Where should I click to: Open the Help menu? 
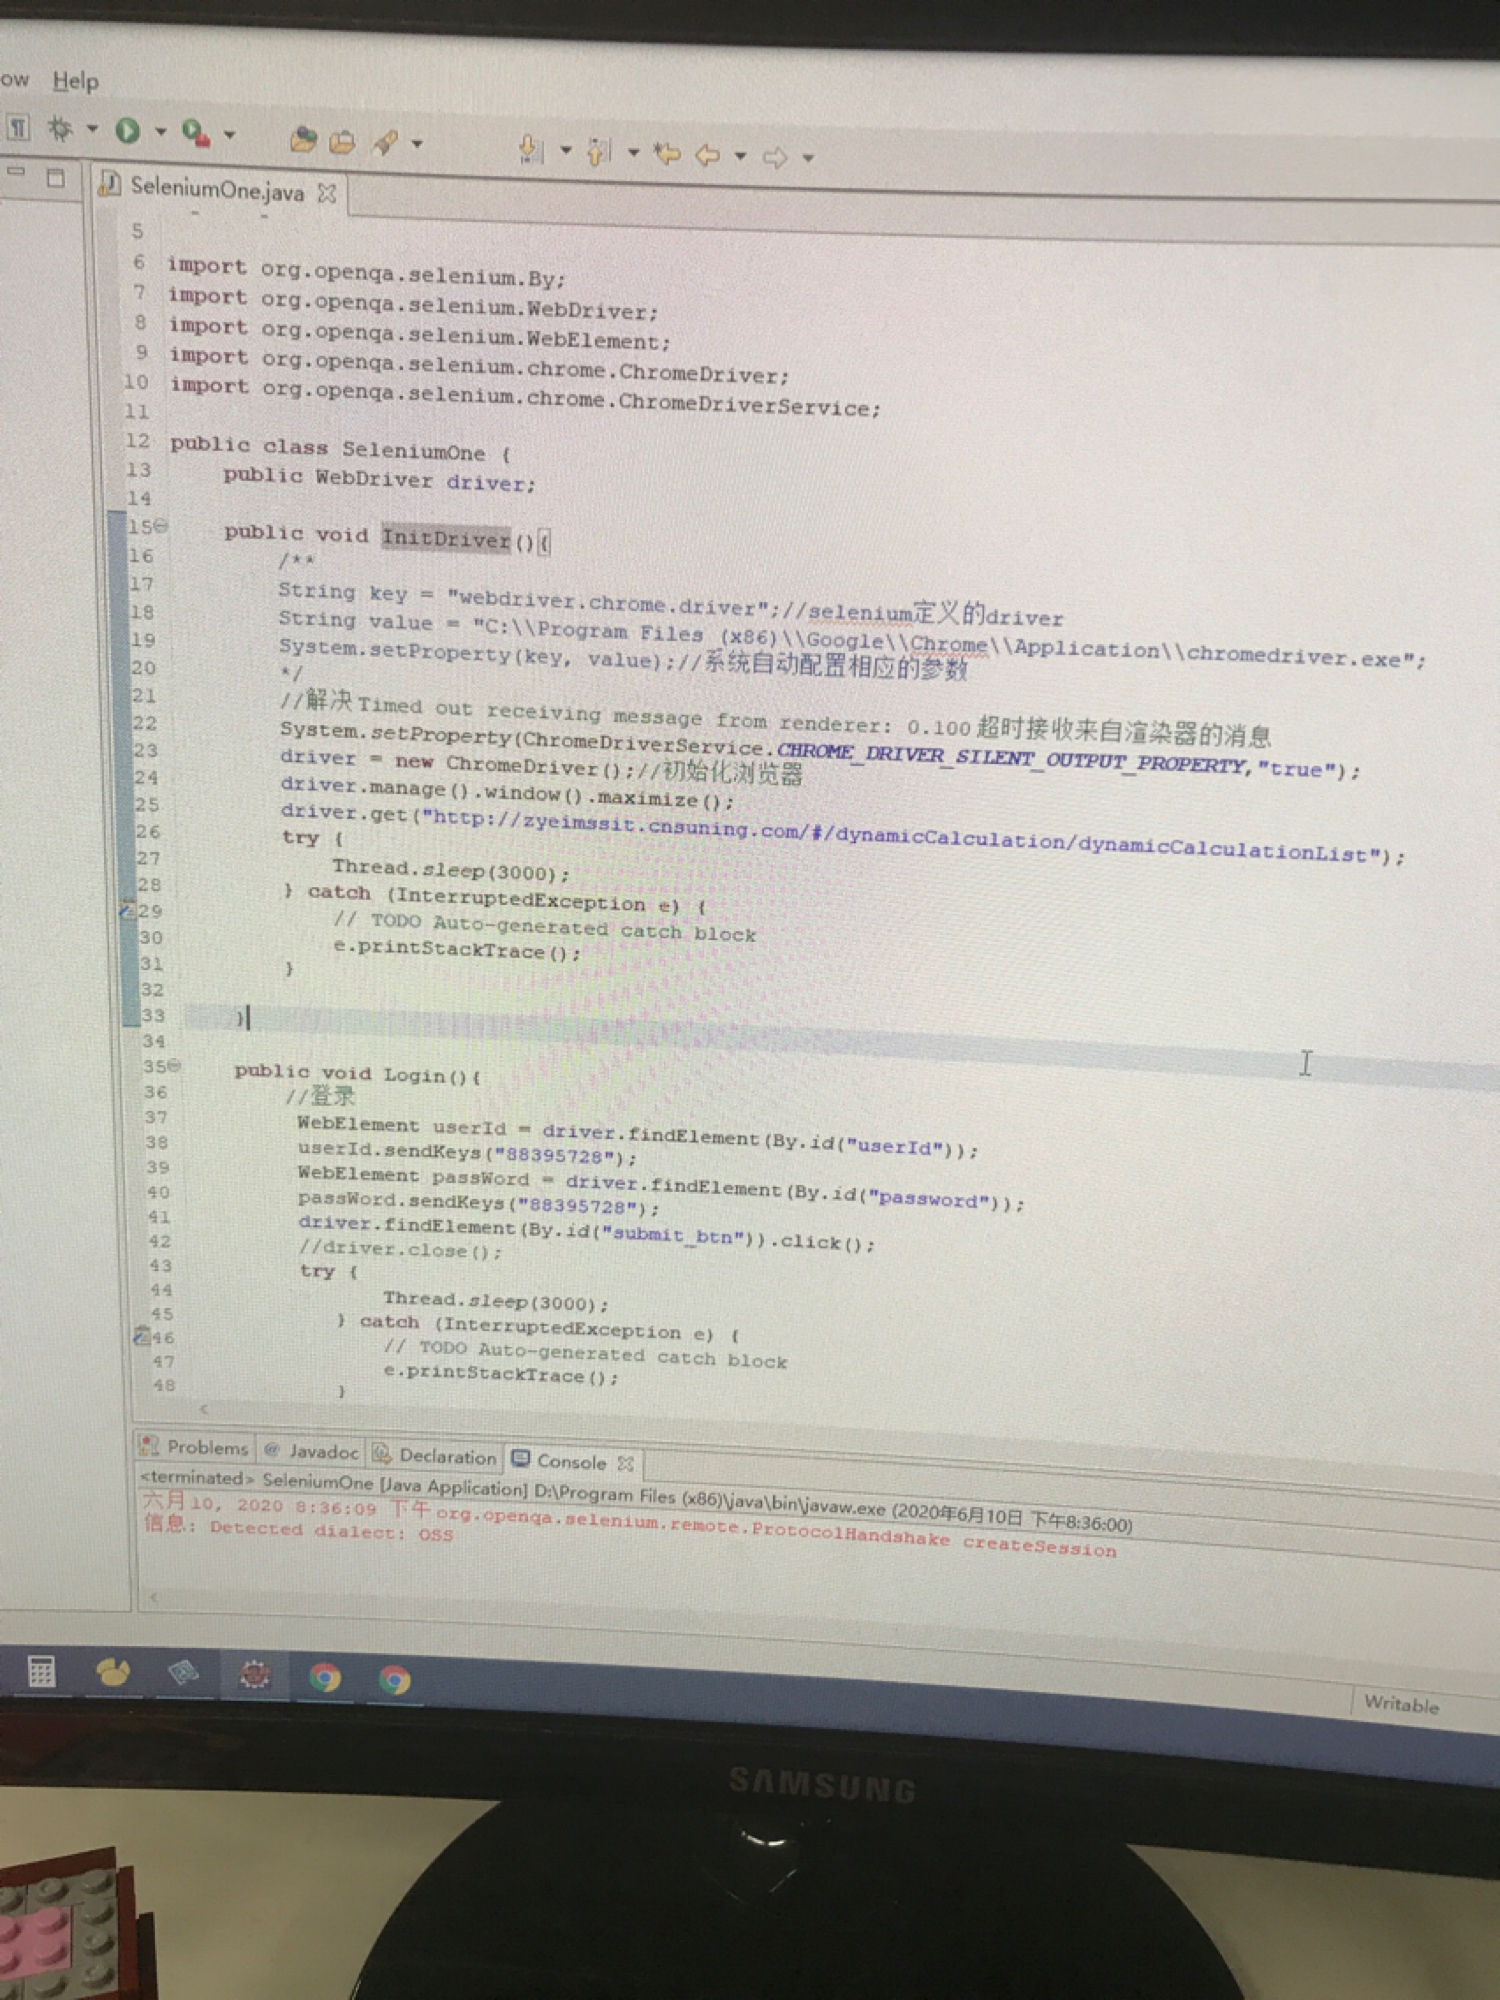click(x=76, y=82)
